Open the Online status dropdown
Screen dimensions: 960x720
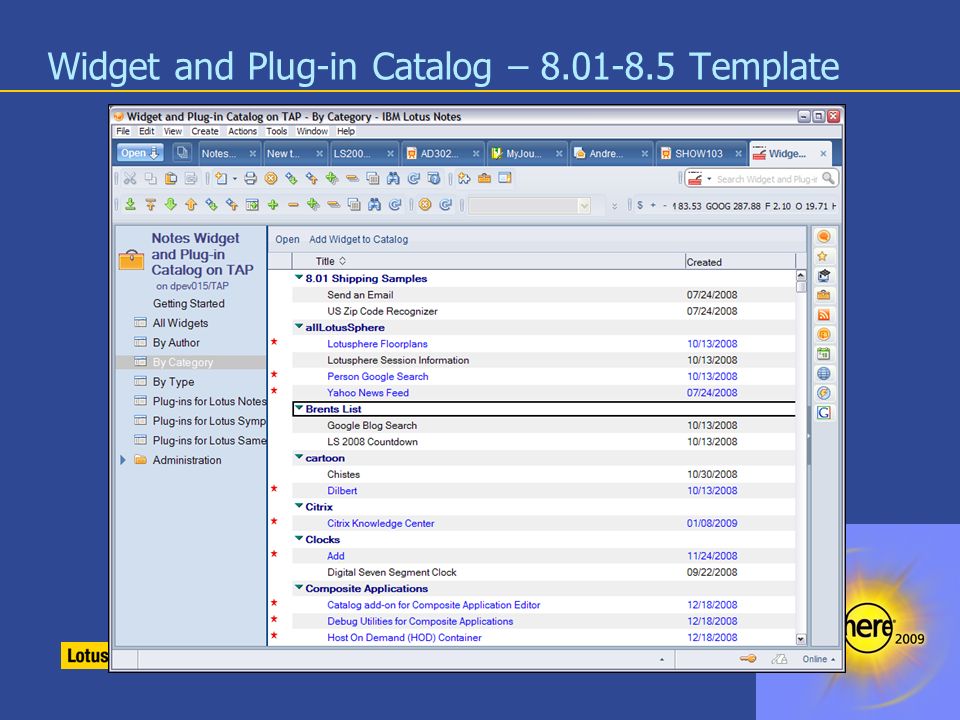tap(819, 659)
